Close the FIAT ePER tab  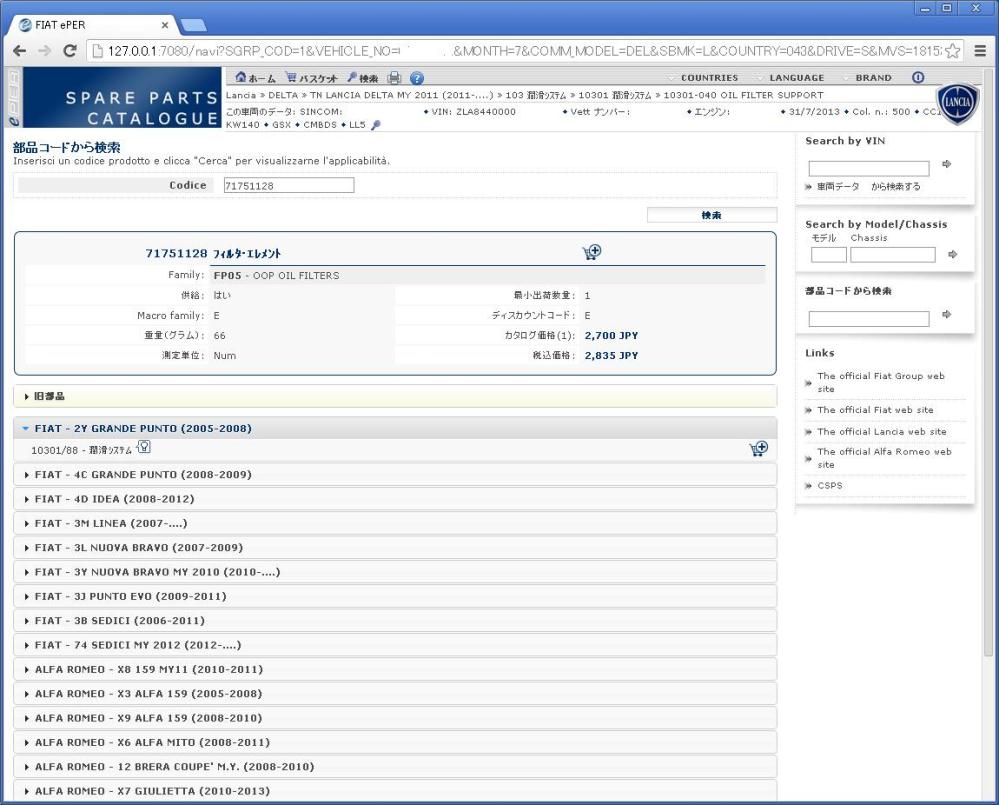165,25
